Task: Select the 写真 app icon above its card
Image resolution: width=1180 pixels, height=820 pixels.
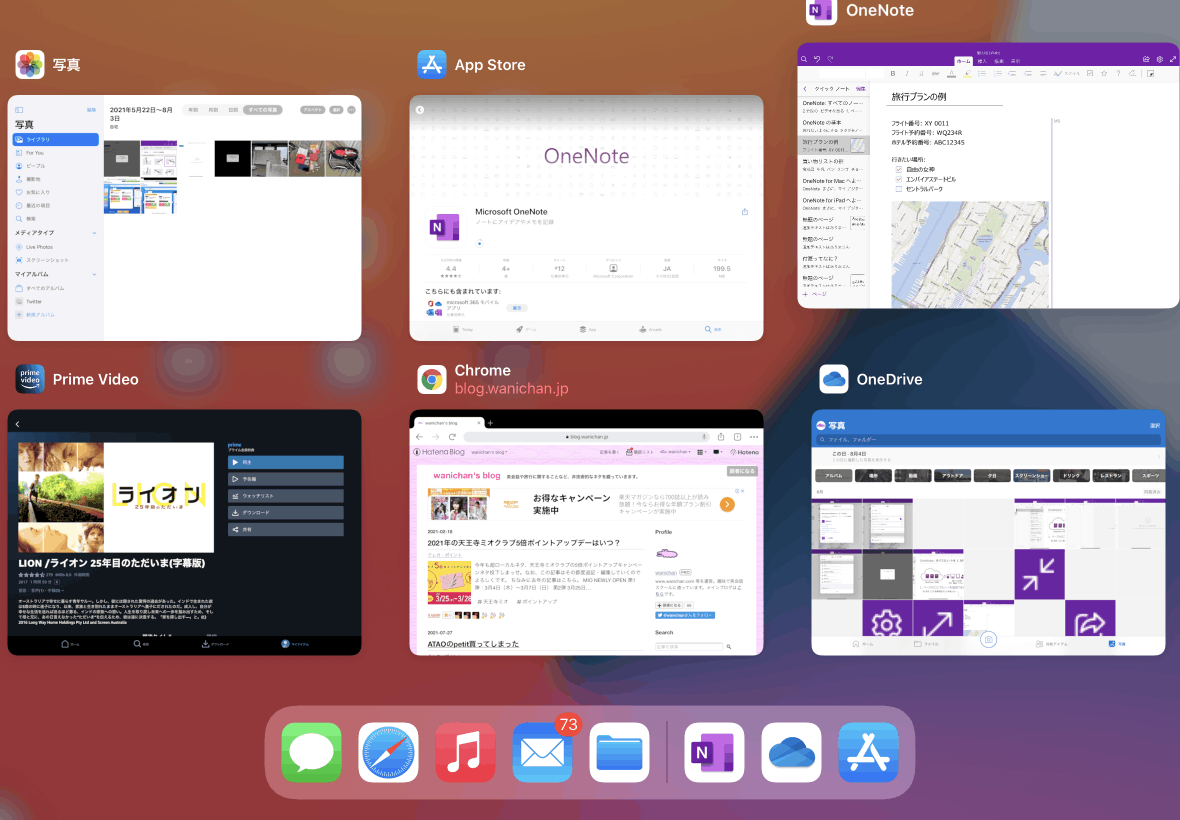Action: coord(30,65)
